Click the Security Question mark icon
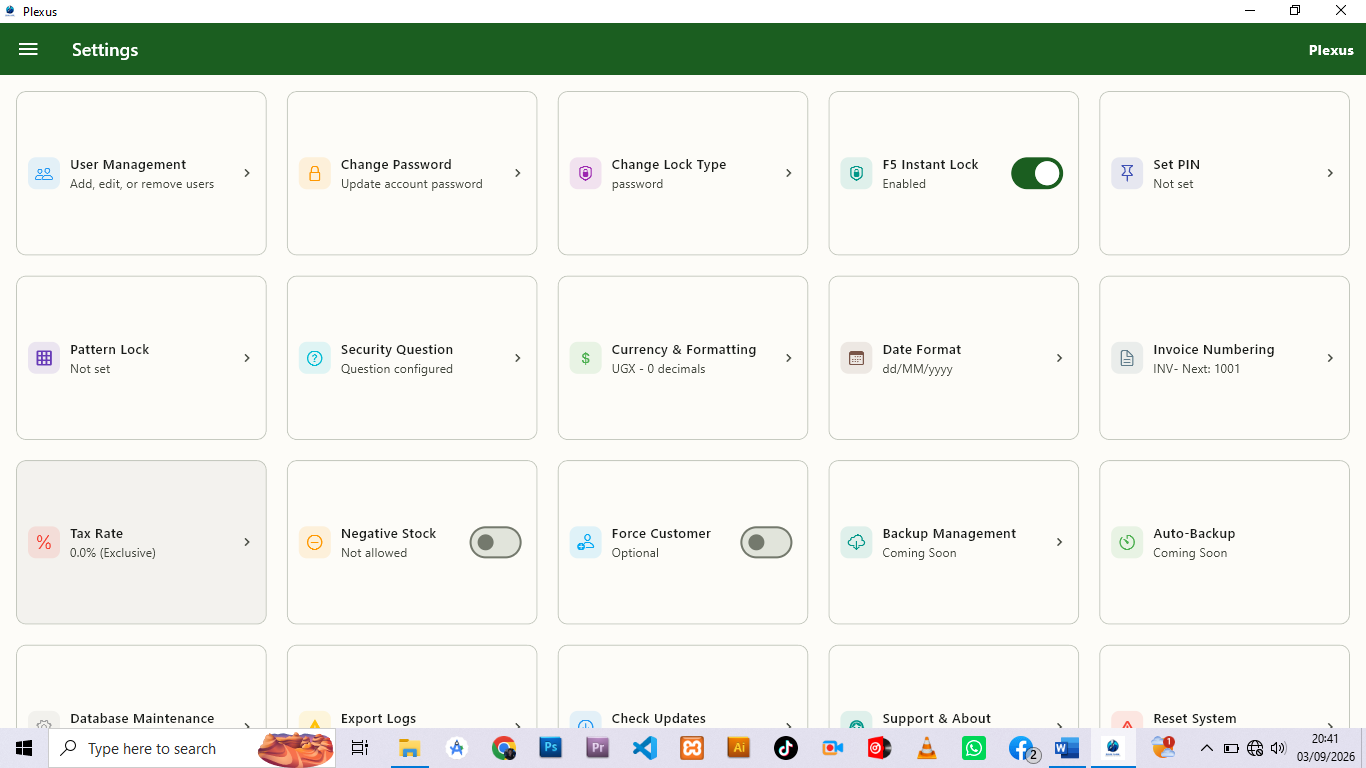The width and height of the screenshot is (1366, 768). click(x=315, y=358)
